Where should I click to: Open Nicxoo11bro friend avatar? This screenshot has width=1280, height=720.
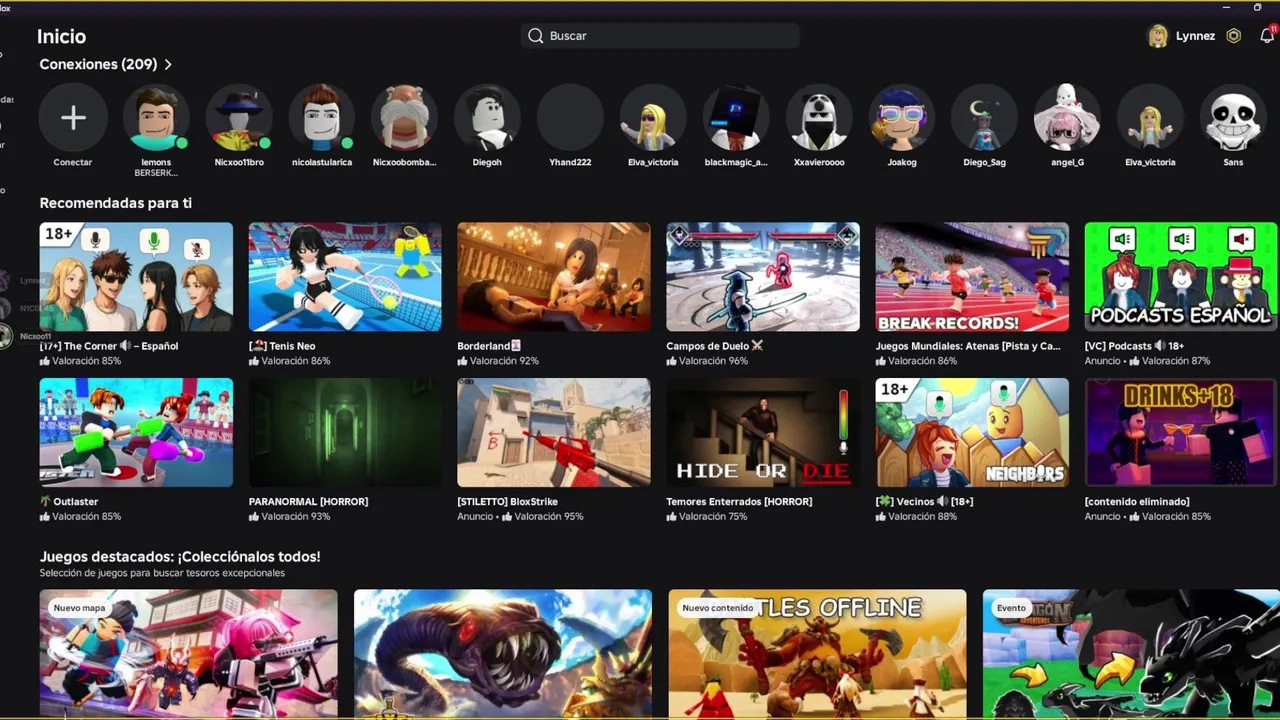239,118
